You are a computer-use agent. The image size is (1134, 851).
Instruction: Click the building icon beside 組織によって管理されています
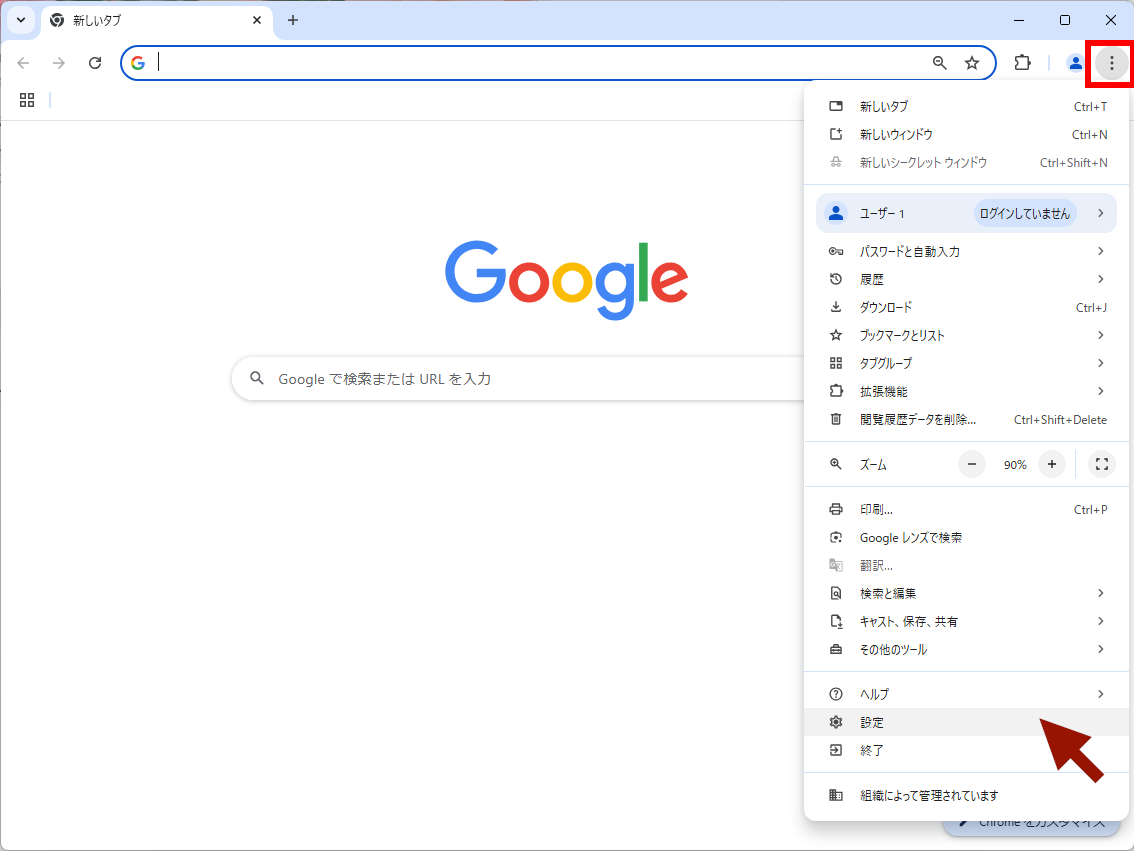click(836, 795)
